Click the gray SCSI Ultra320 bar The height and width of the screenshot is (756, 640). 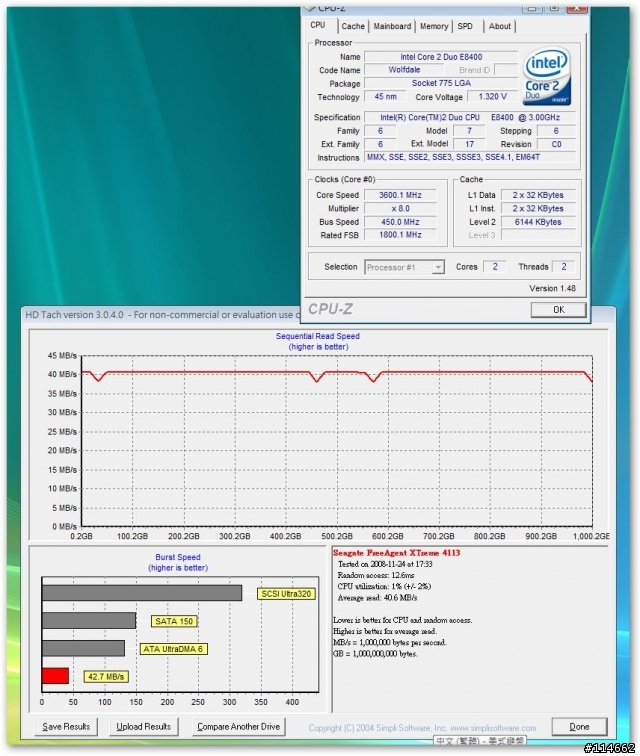coord(142,593)
